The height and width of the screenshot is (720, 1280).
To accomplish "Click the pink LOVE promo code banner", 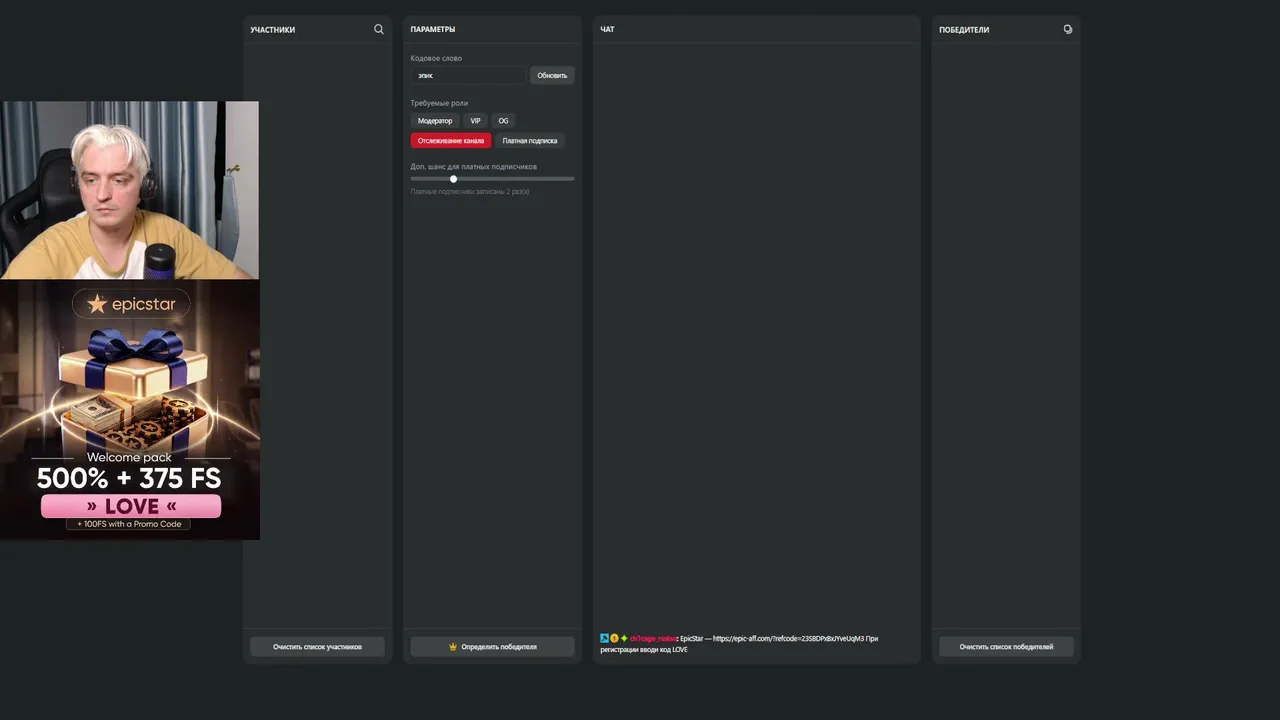I will 131,506.
